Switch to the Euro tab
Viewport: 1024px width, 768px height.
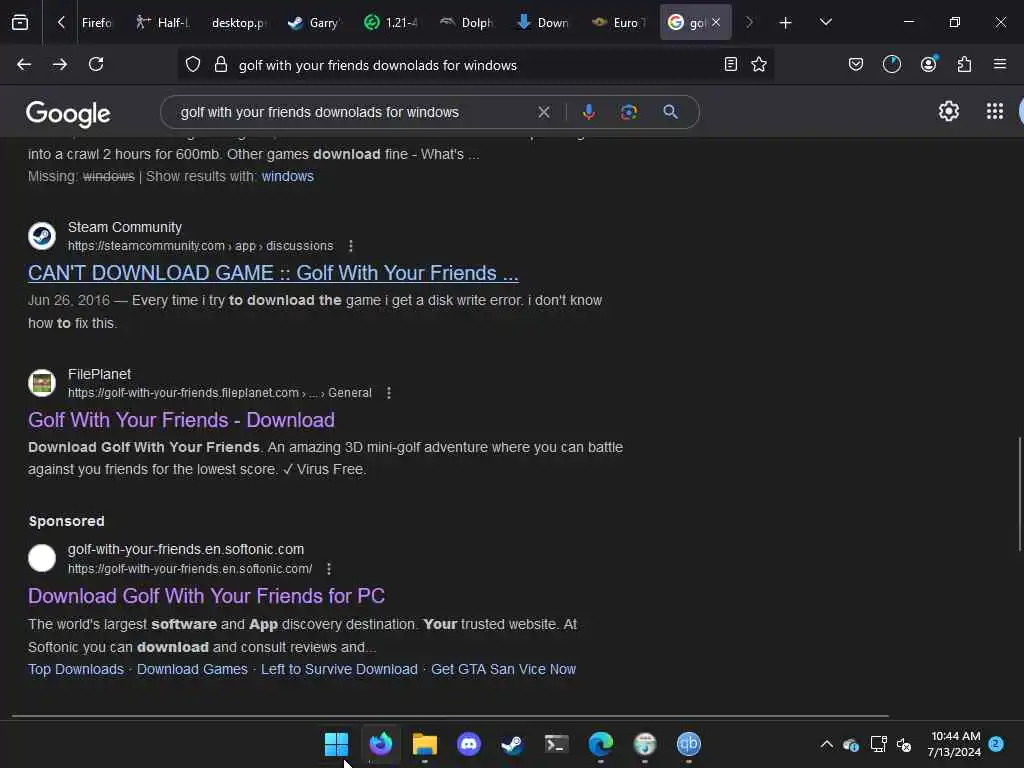(x=619, y=23)
